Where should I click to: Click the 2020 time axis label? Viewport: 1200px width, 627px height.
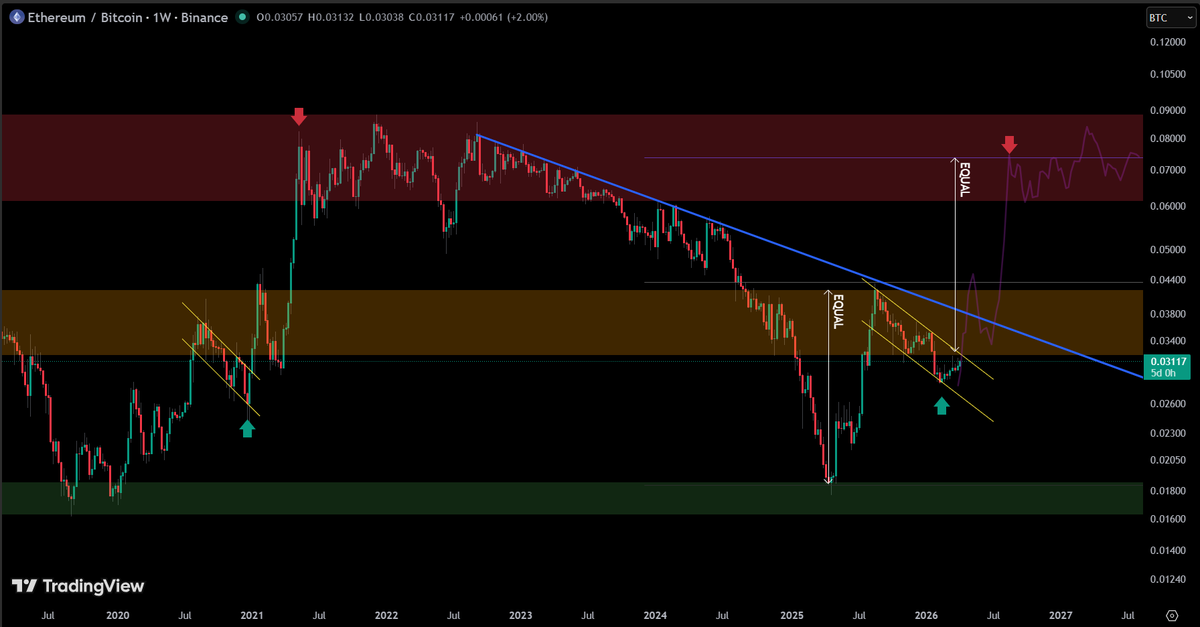(118, 613)
